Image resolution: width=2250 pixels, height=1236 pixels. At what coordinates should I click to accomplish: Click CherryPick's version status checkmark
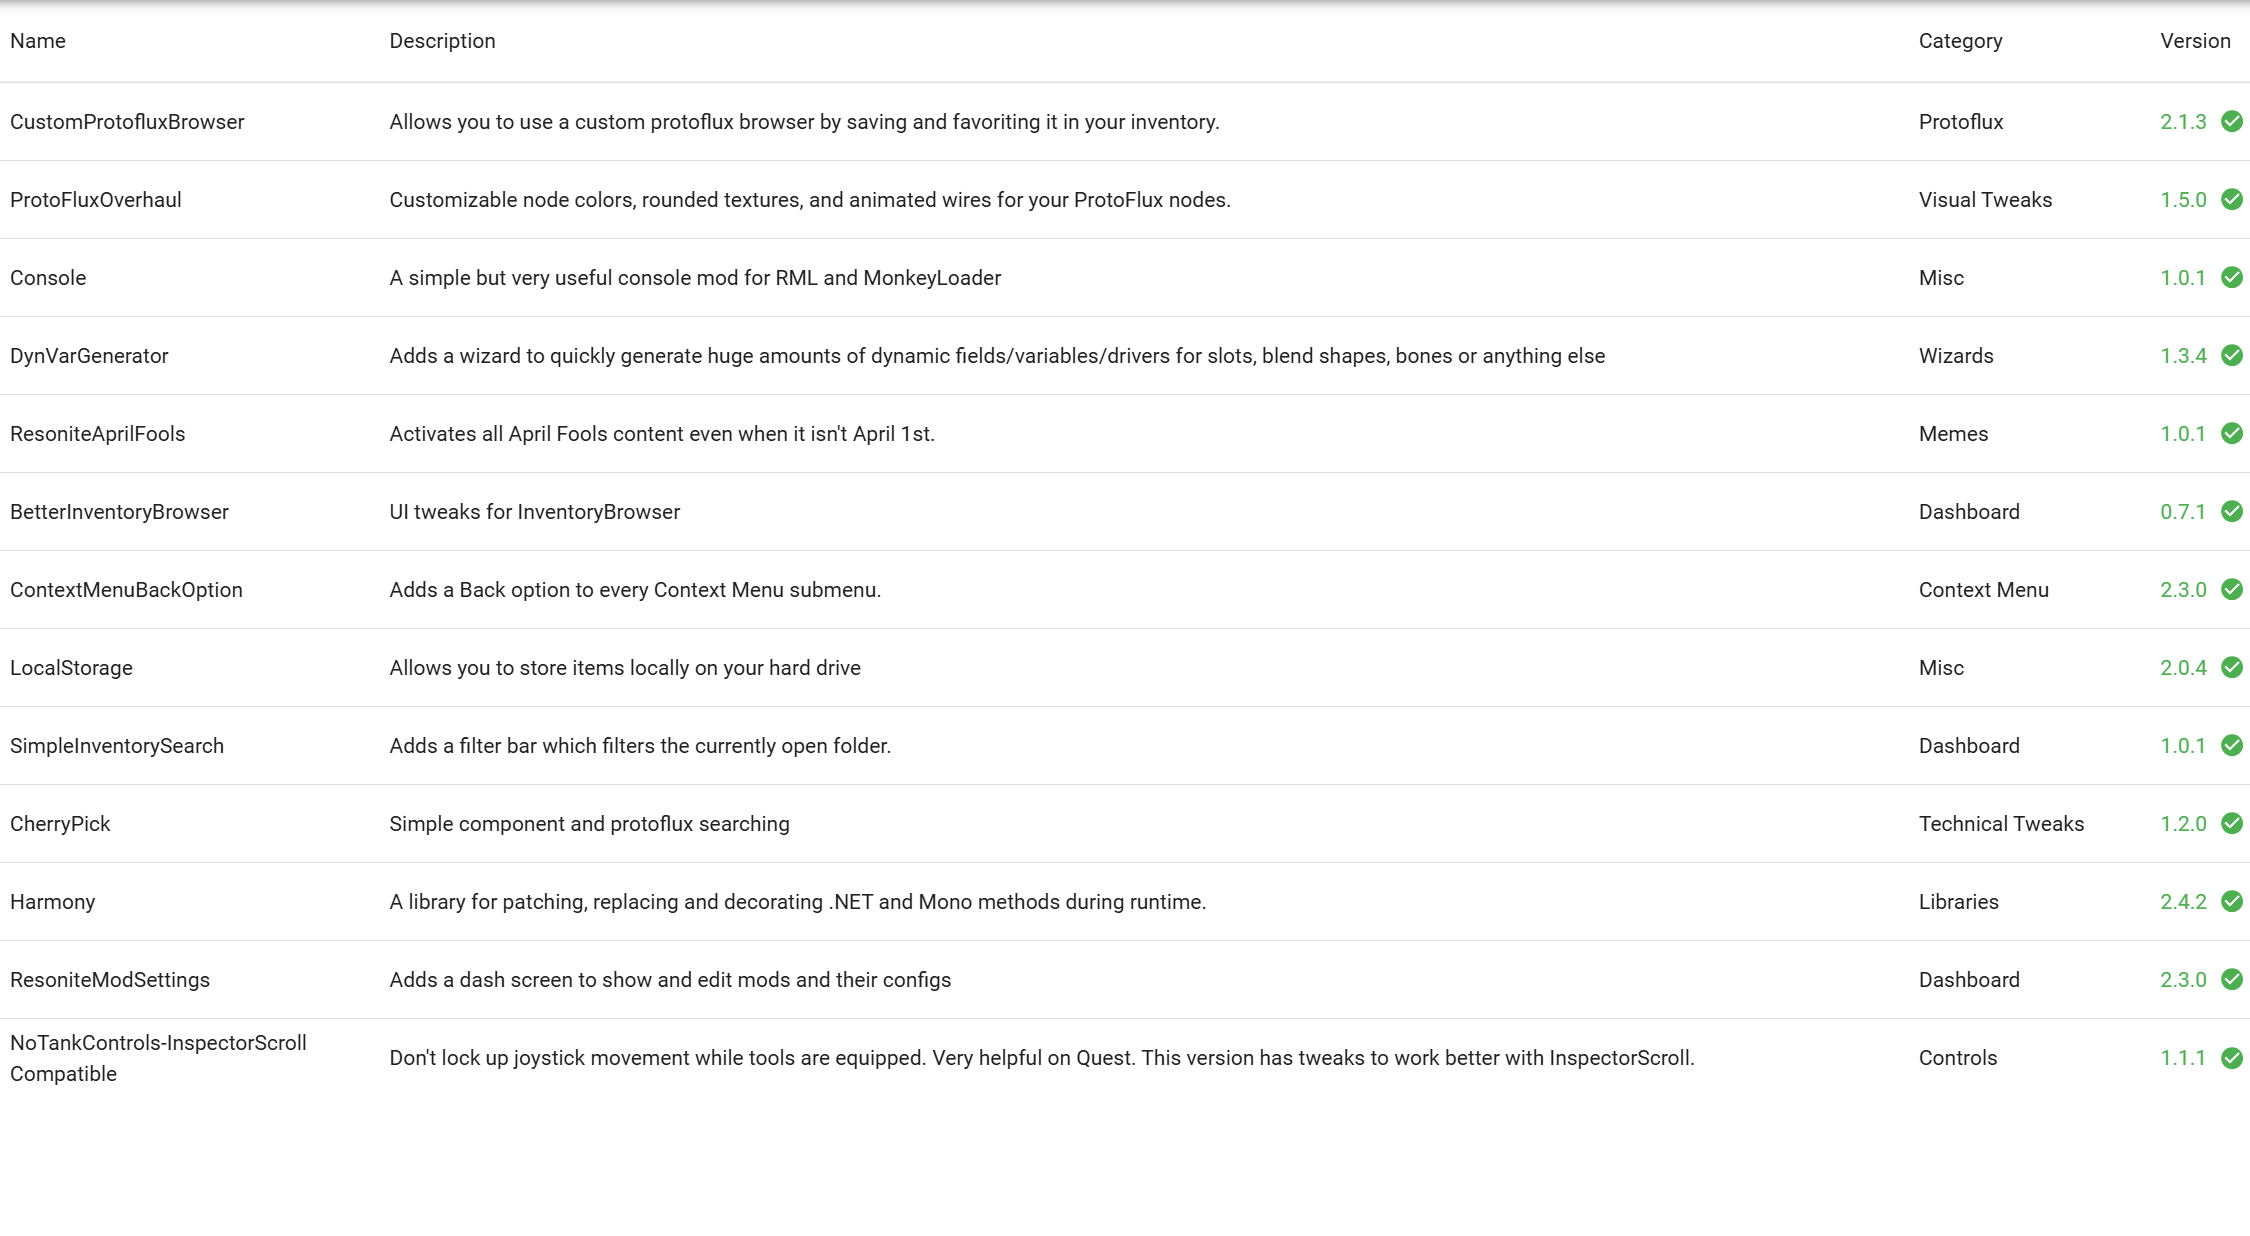coord(2231,823)
